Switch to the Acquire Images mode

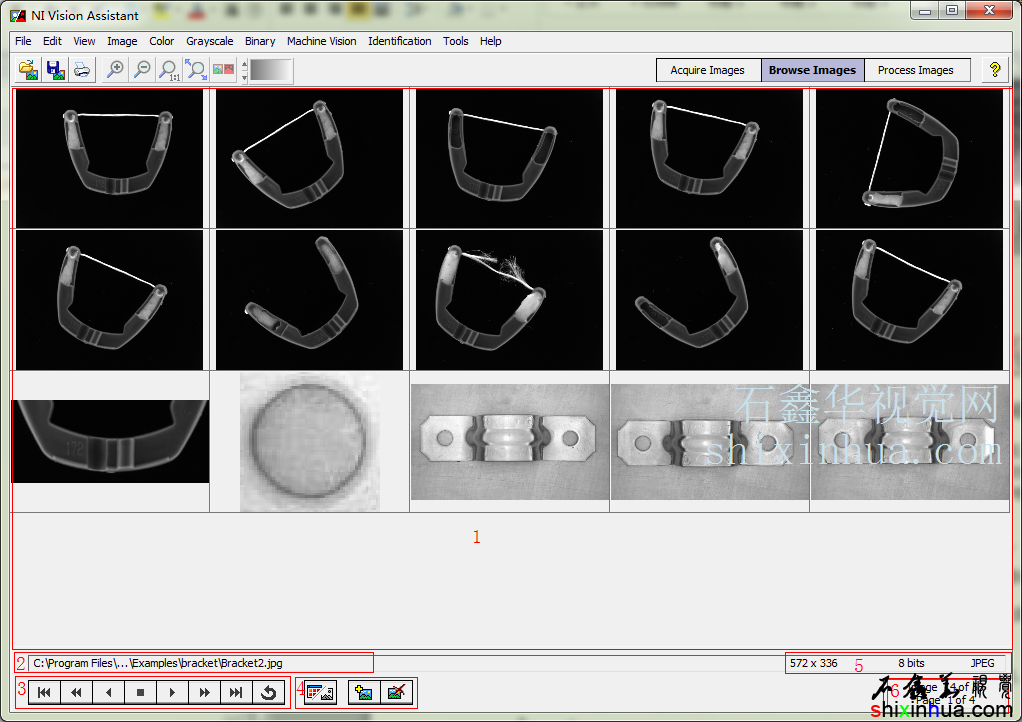click(707, 70)
